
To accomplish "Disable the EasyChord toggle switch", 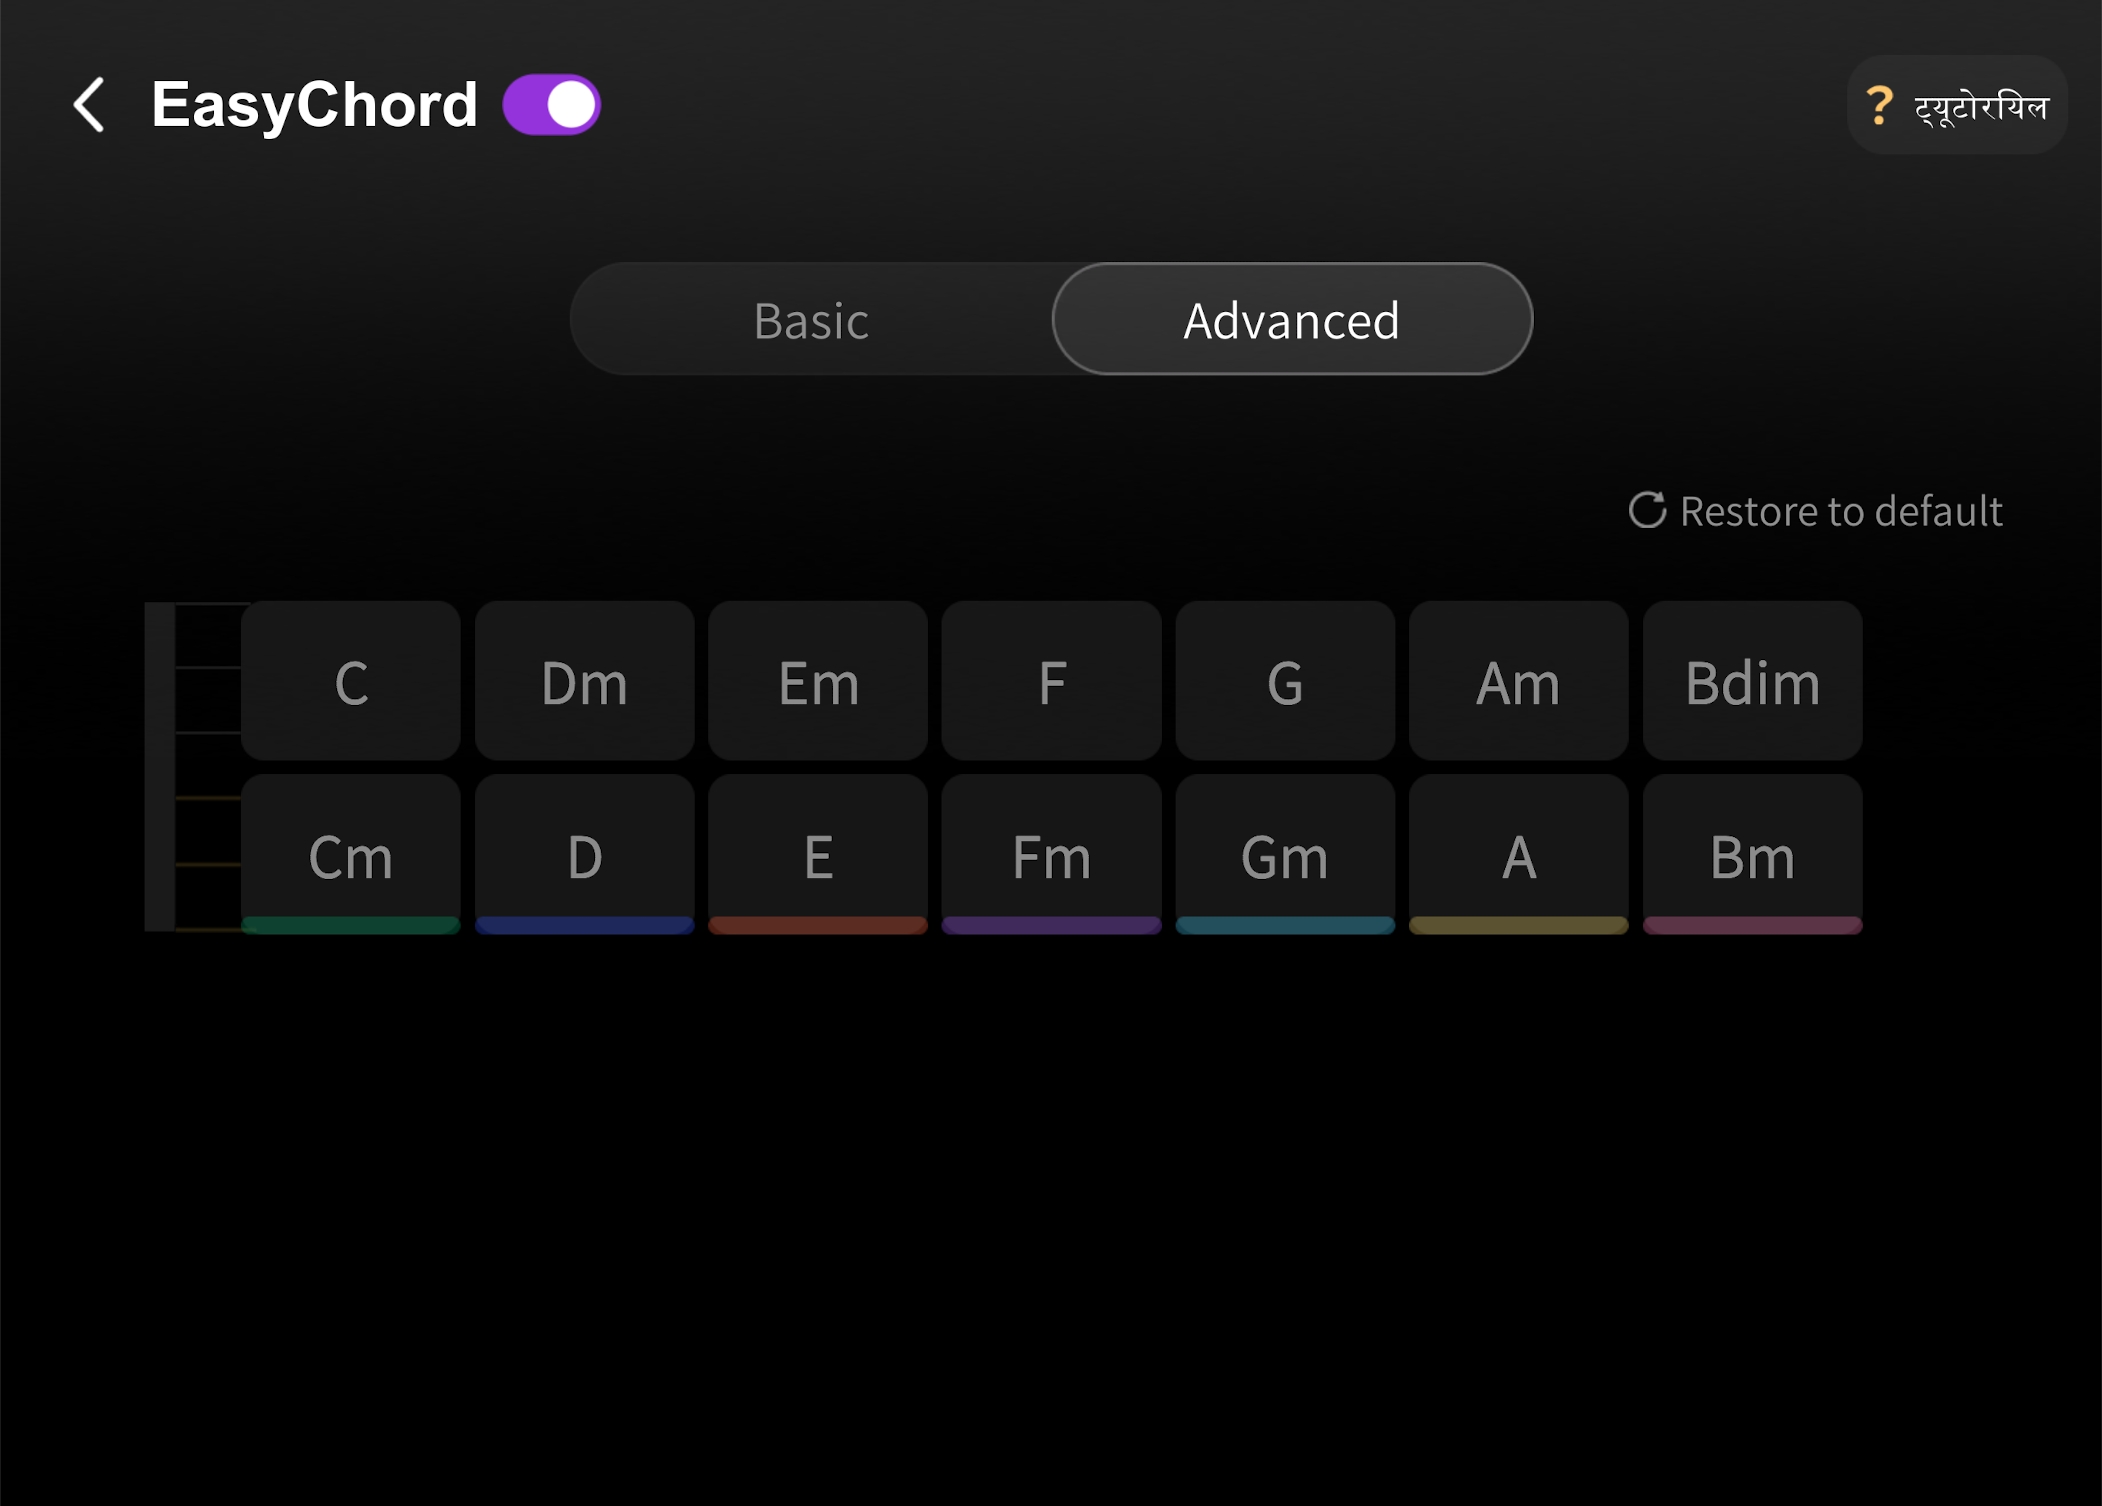I will point(551,101).
